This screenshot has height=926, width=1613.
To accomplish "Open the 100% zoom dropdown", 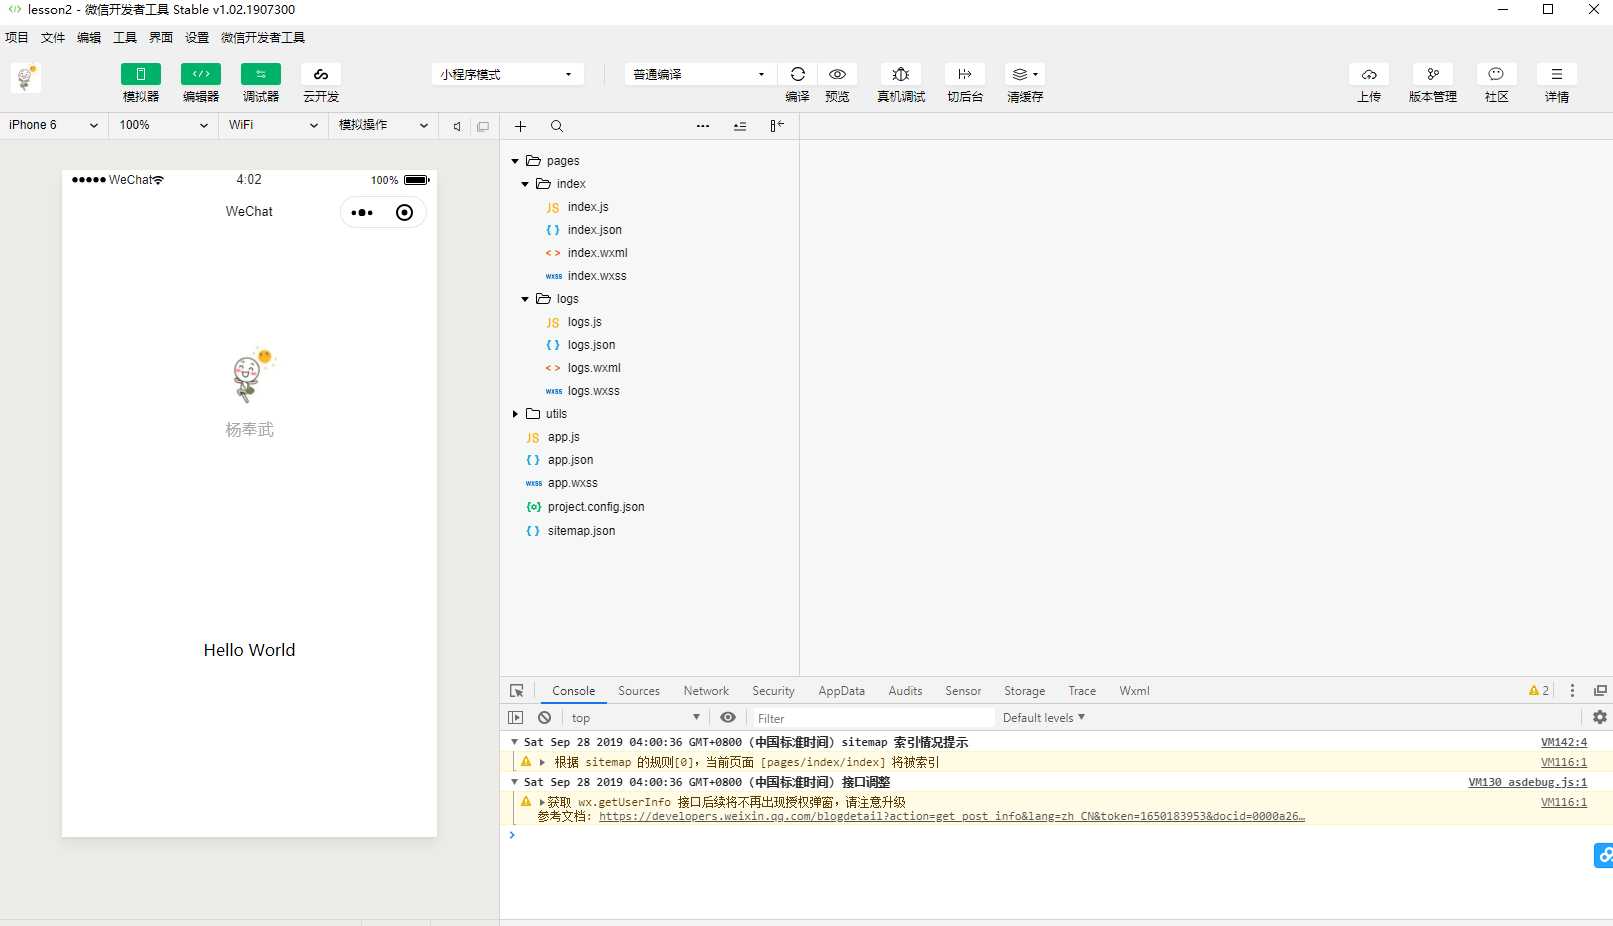I will pos(164,125).
